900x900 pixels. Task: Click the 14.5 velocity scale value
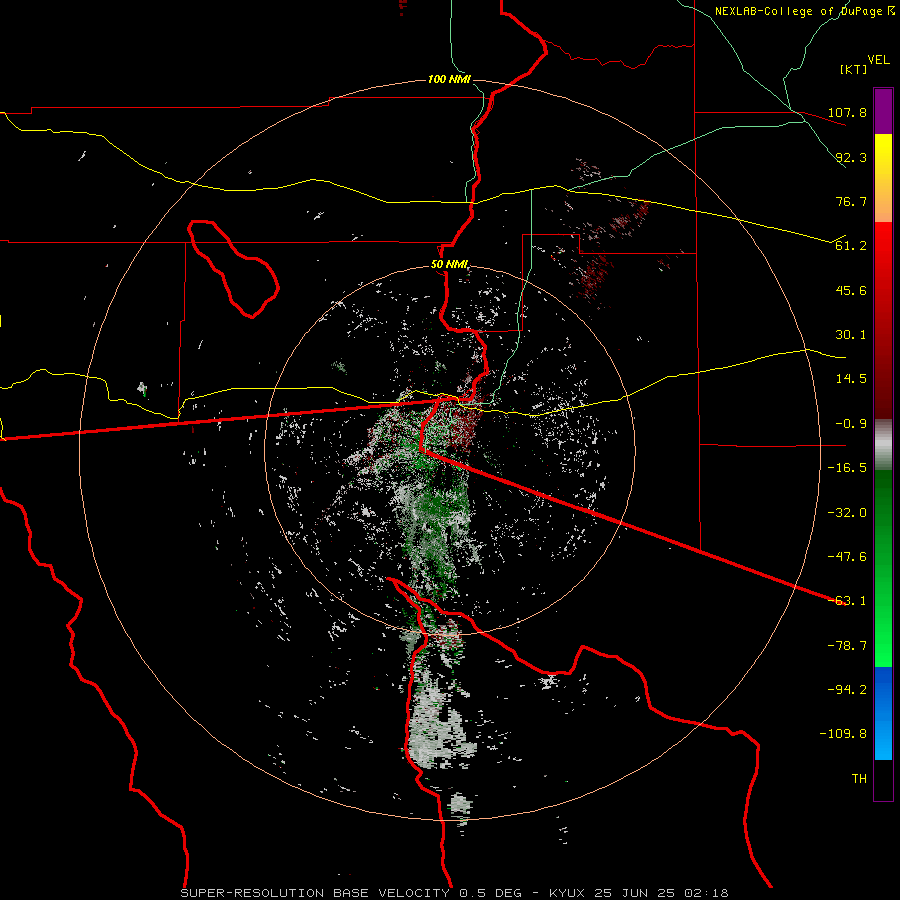(x=851, y=379)
